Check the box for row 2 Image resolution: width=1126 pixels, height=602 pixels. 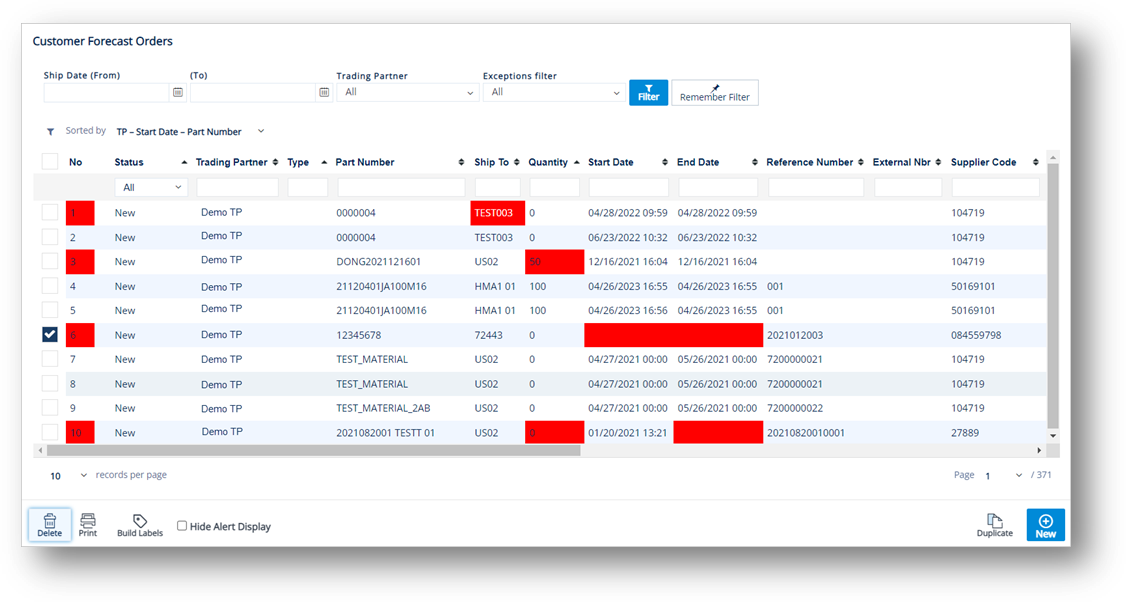tap(50, 236)
